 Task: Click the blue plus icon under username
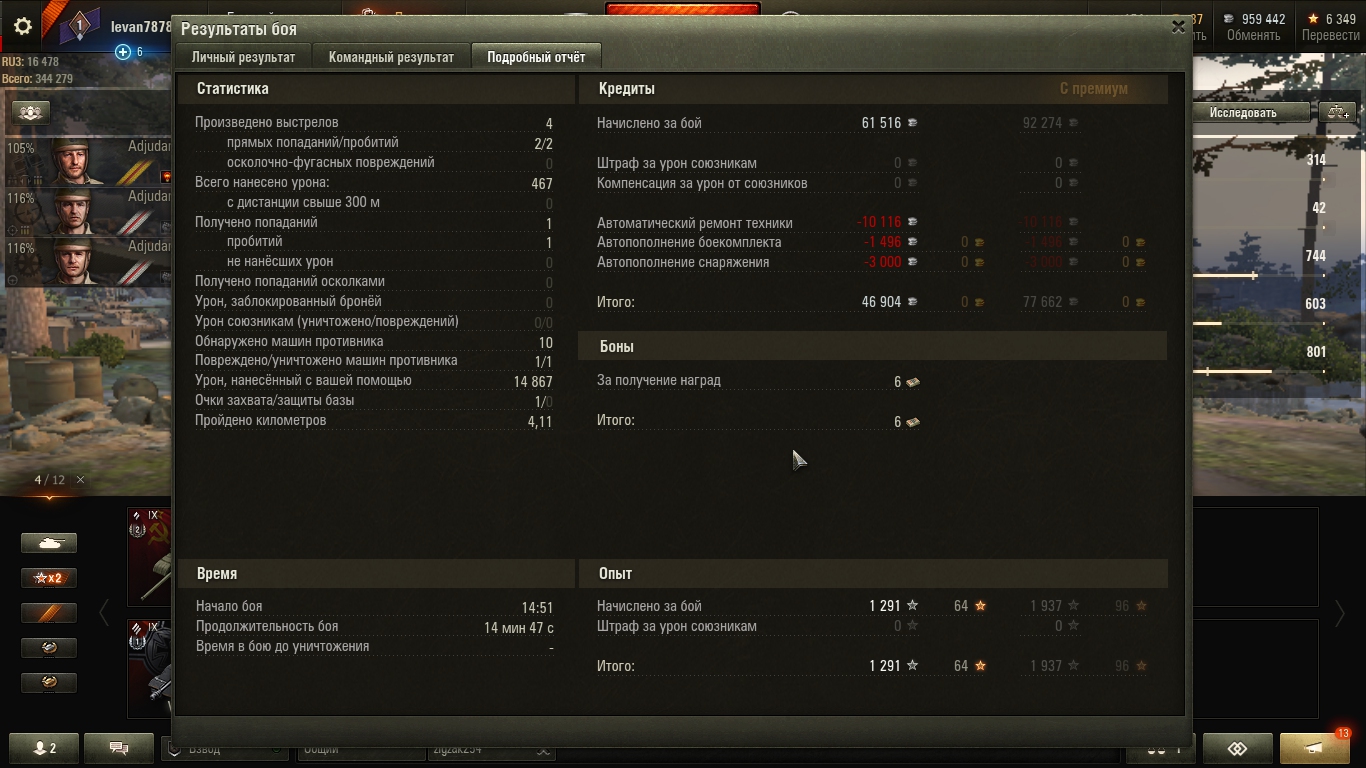123,52
